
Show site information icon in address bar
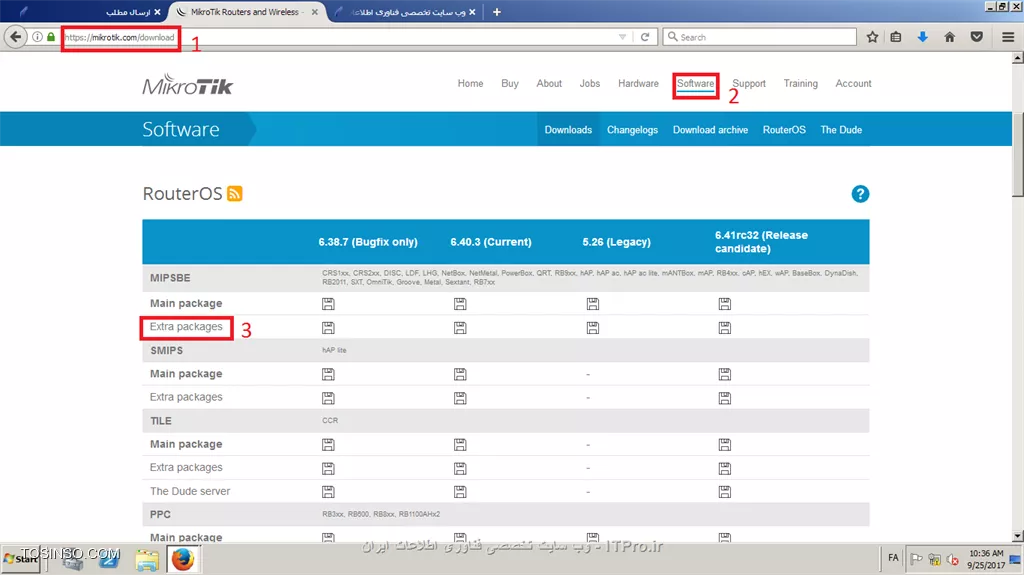37,37
